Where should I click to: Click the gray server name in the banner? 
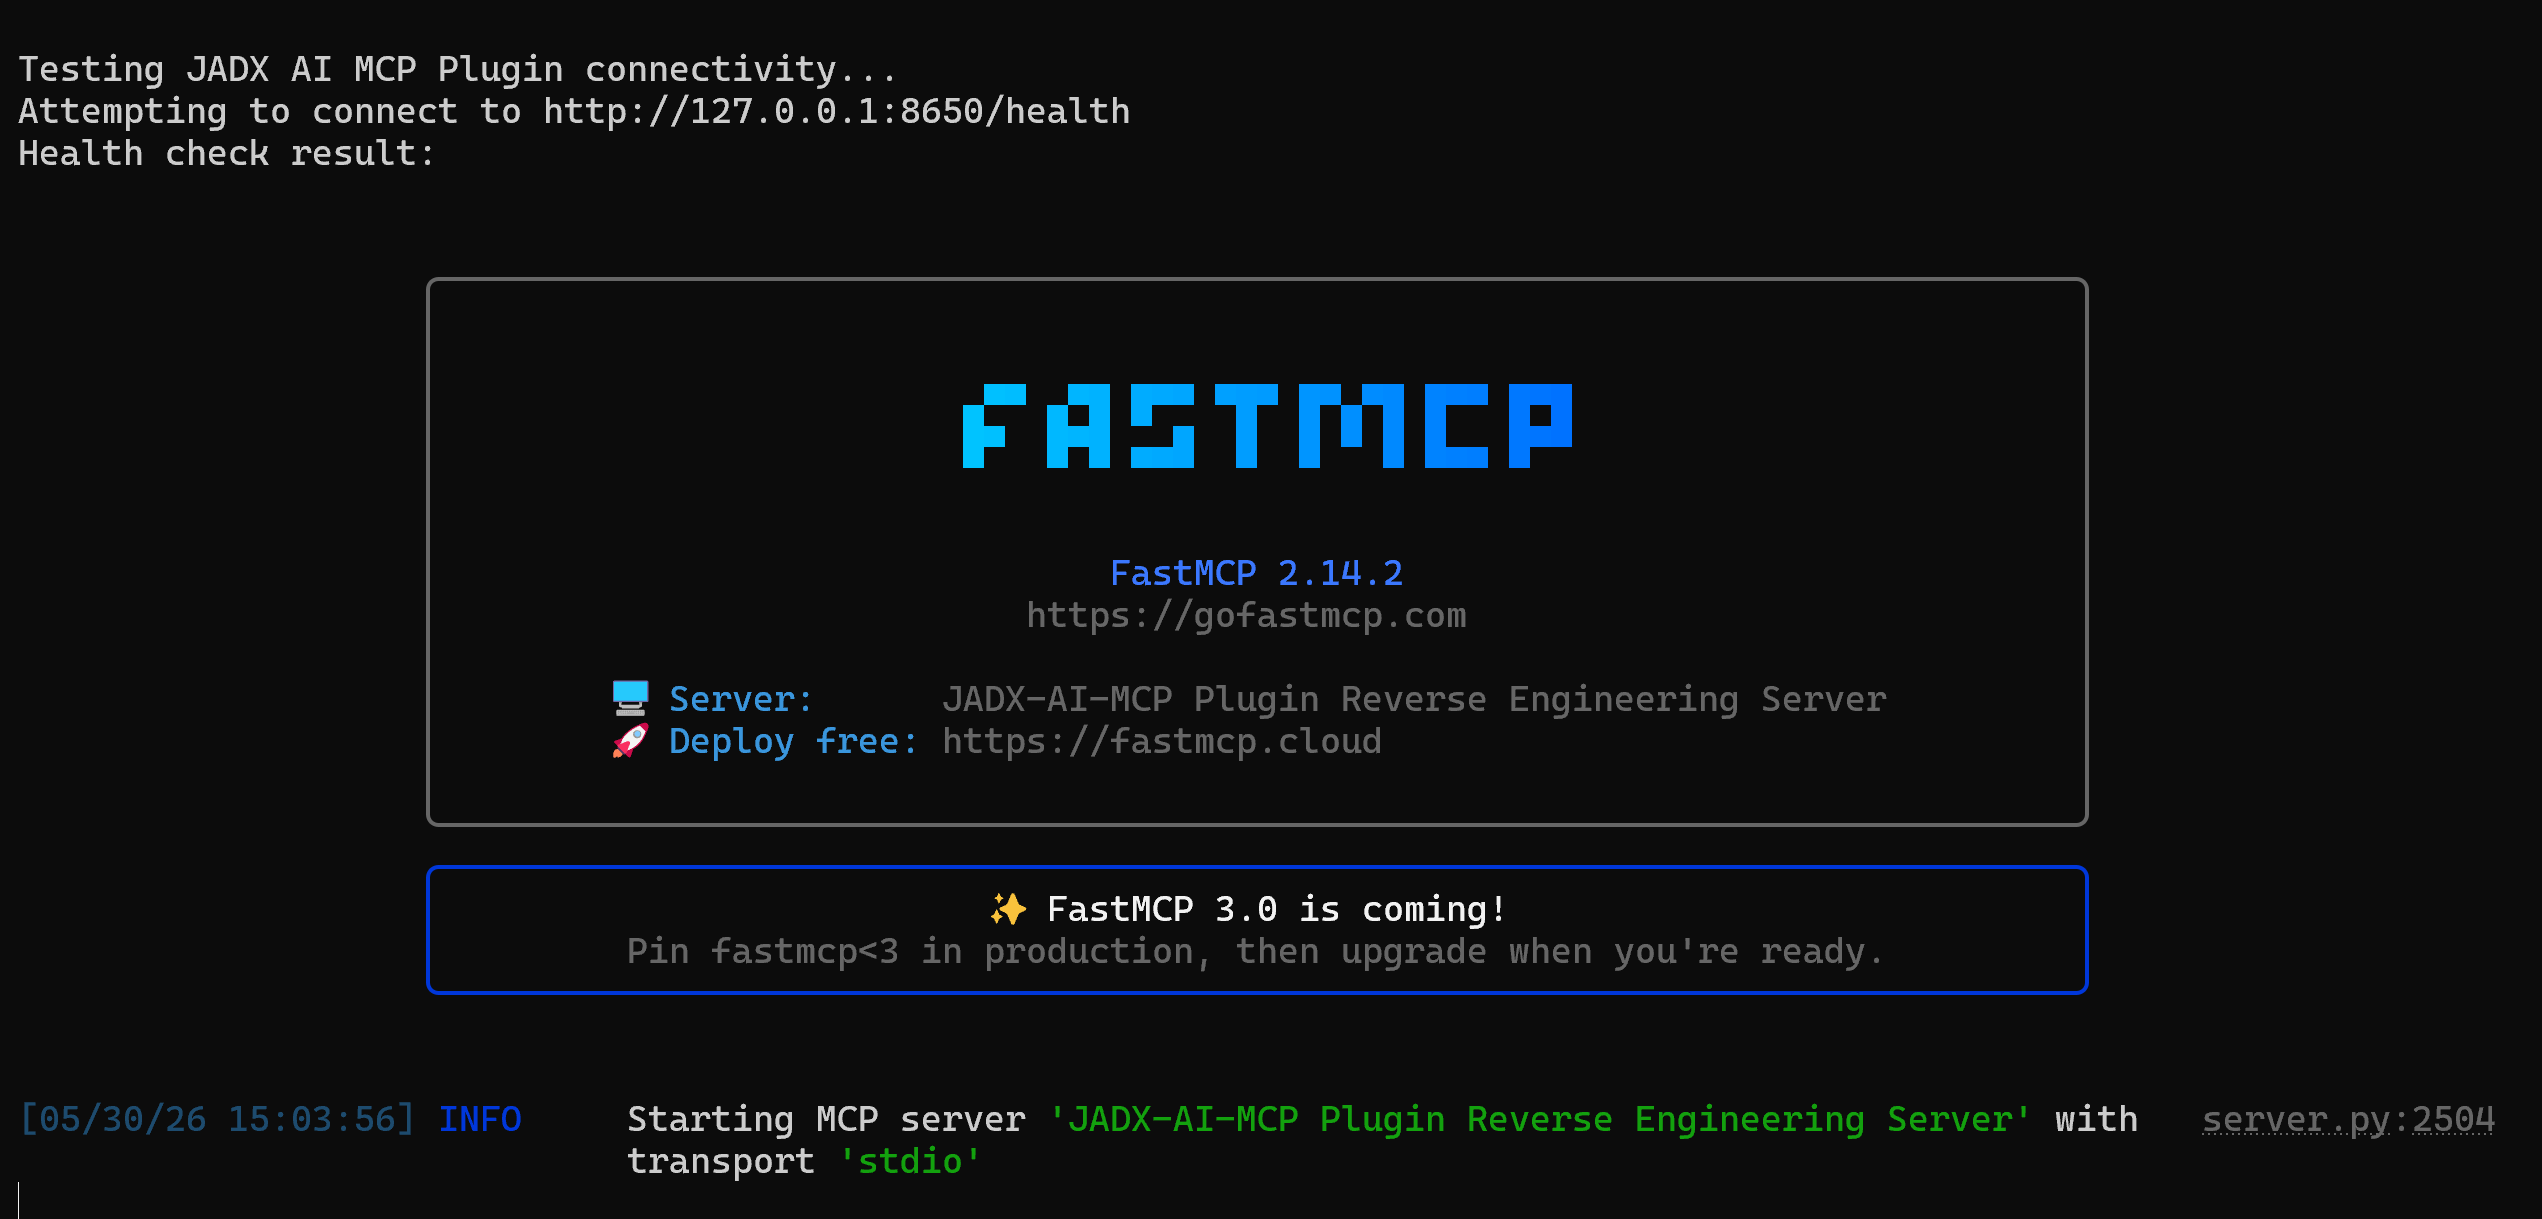[1414, 699]
